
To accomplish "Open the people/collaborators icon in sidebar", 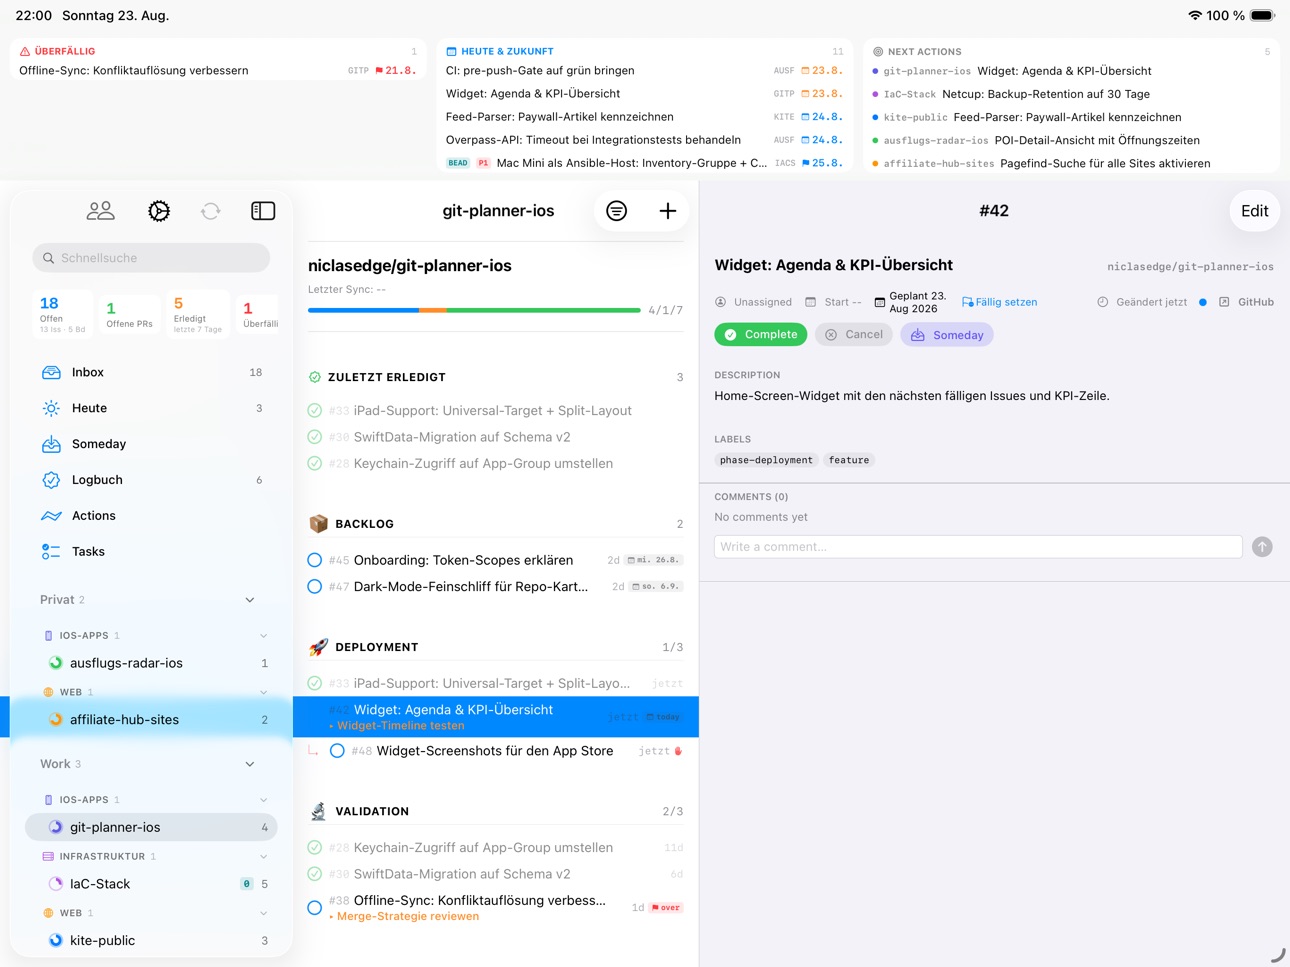I will [x=101, y=211].
